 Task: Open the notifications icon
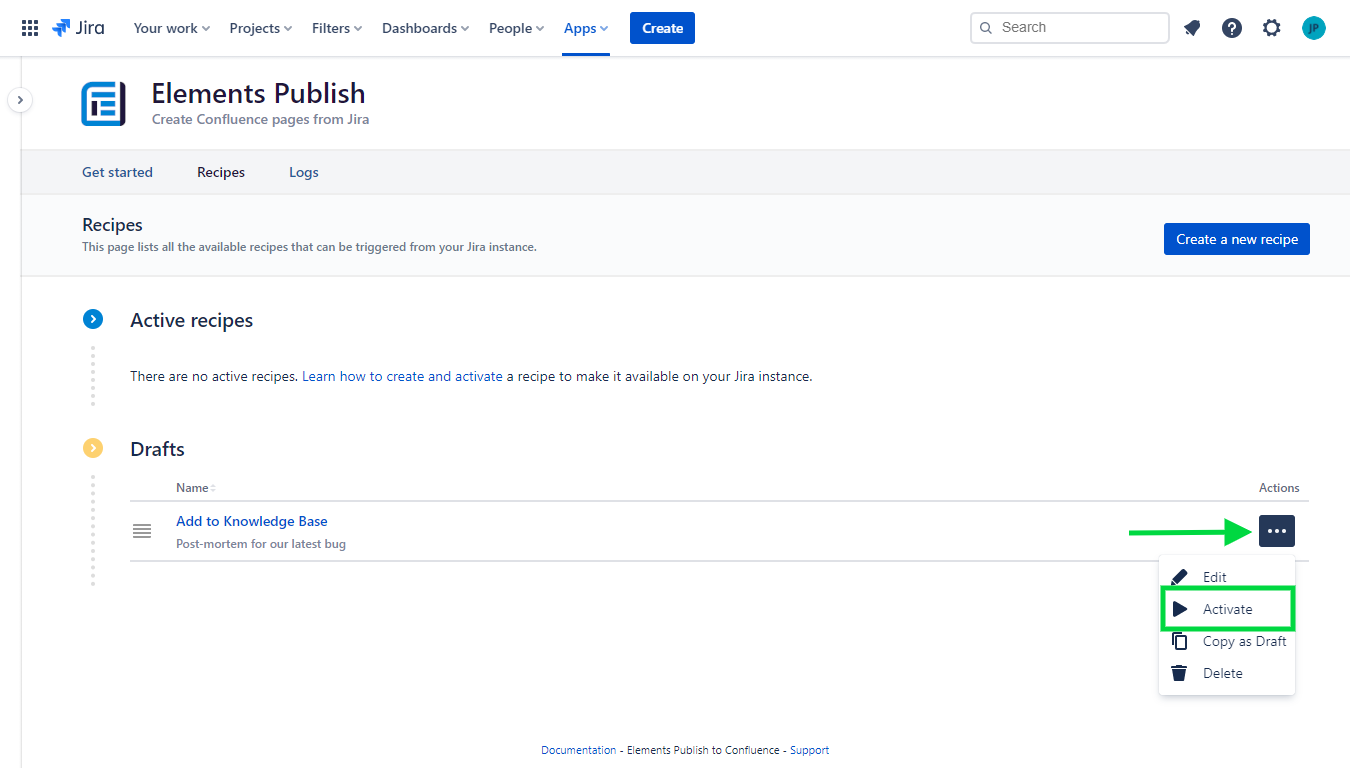click(x=1191, y=27)
